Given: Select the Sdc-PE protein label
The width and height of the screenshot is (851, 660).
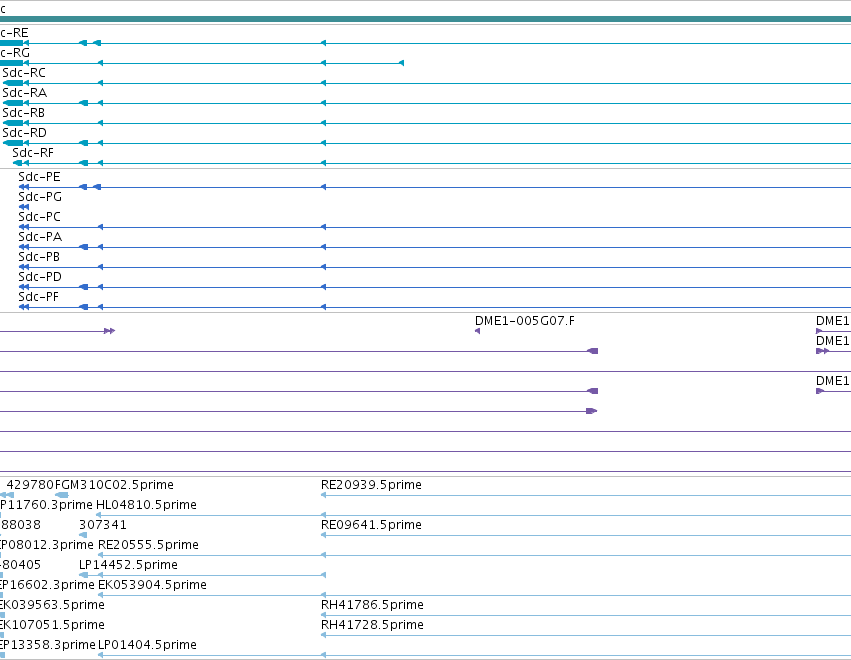Looking at the screenshot, I should pyautogui.click(x=39, y=177).
